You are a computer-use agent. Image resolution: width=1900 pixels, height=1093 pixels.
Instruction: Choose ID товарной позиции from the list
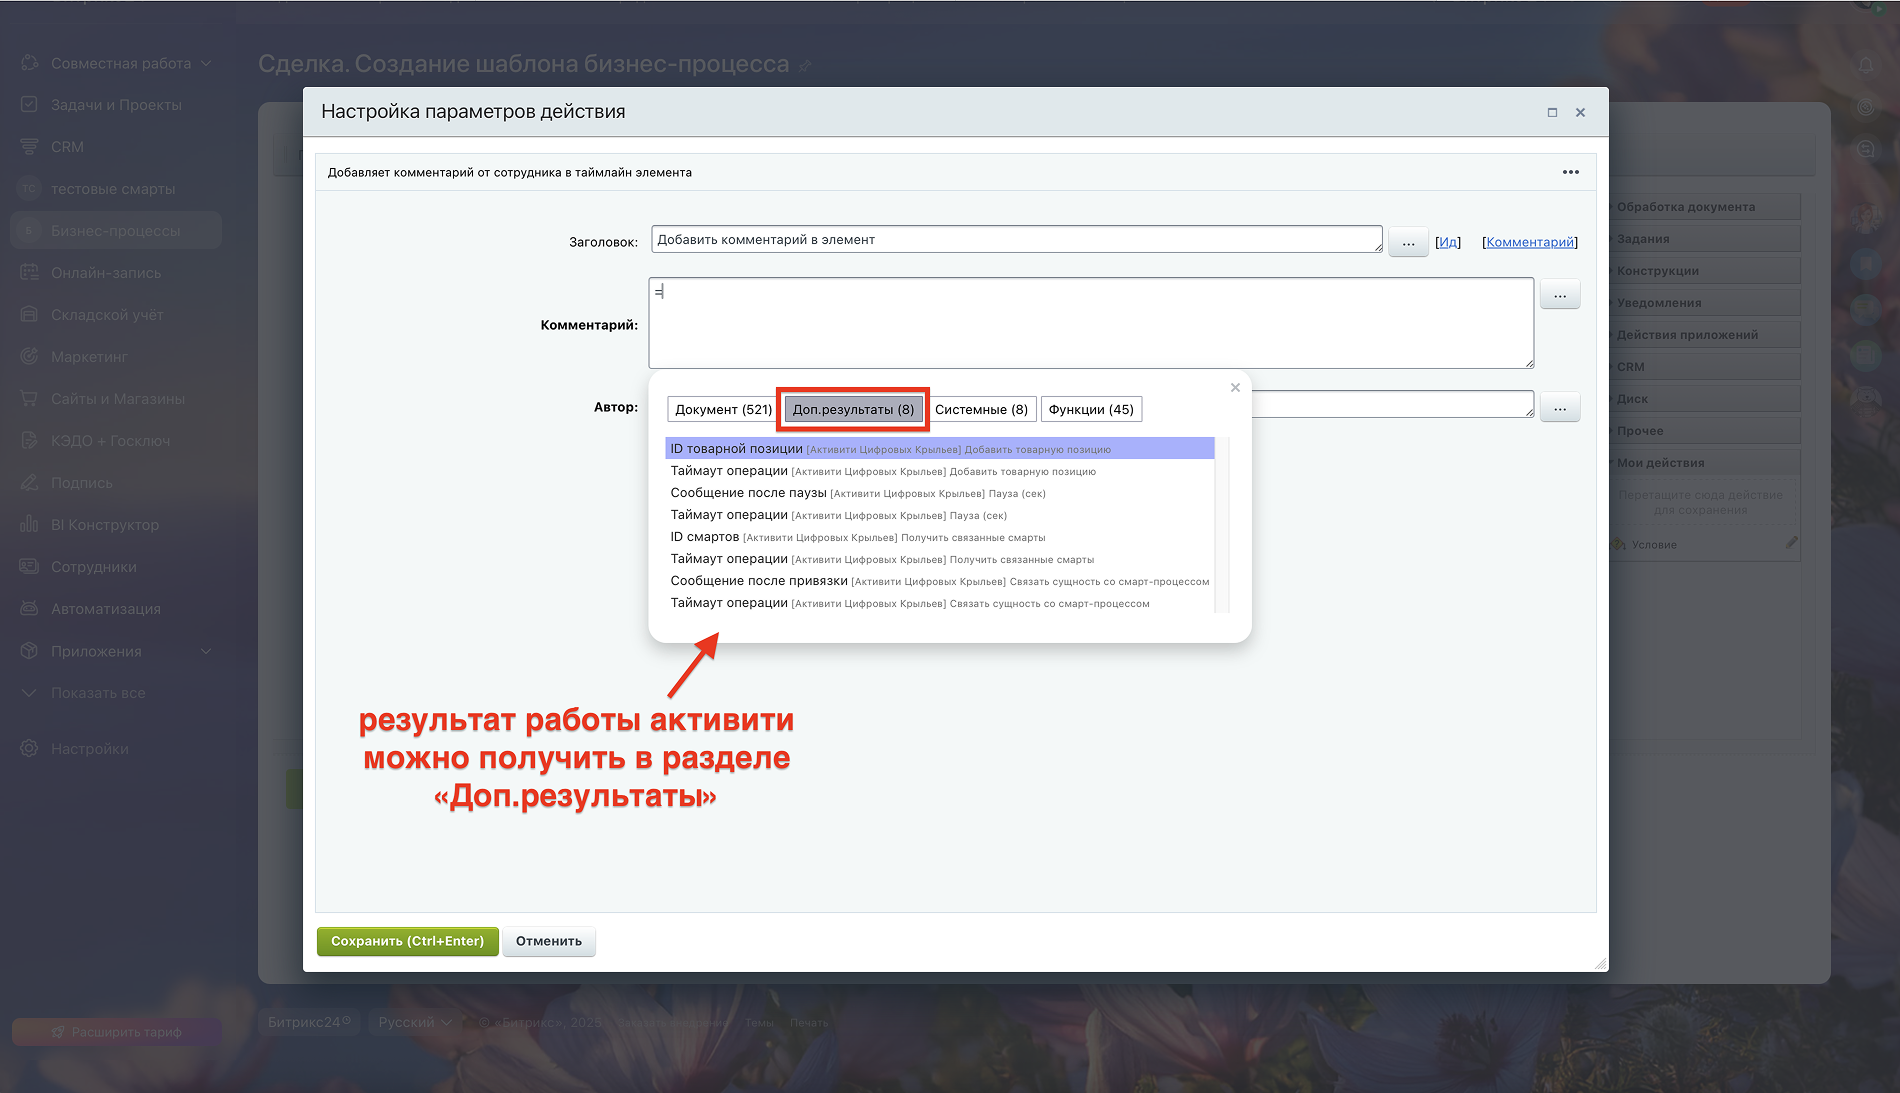click(x=736, y=449)
